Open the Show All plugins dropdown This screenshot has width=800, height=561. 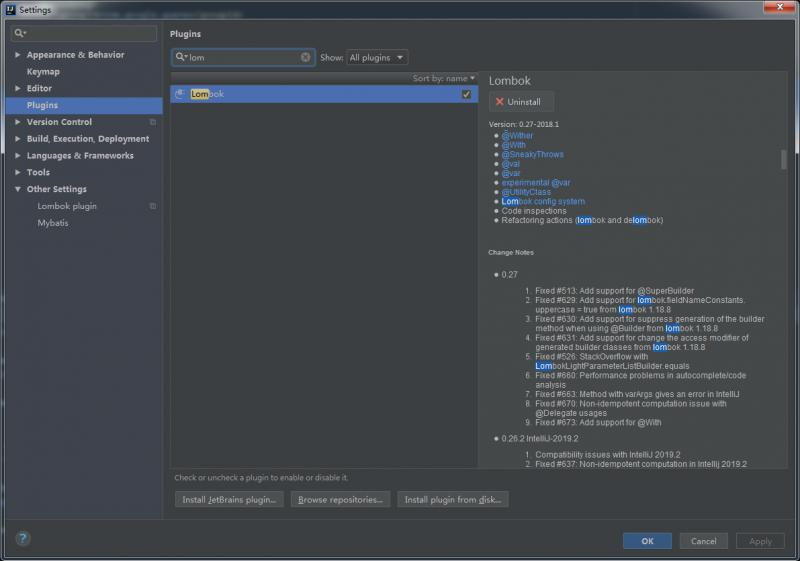tap(377, 58)
